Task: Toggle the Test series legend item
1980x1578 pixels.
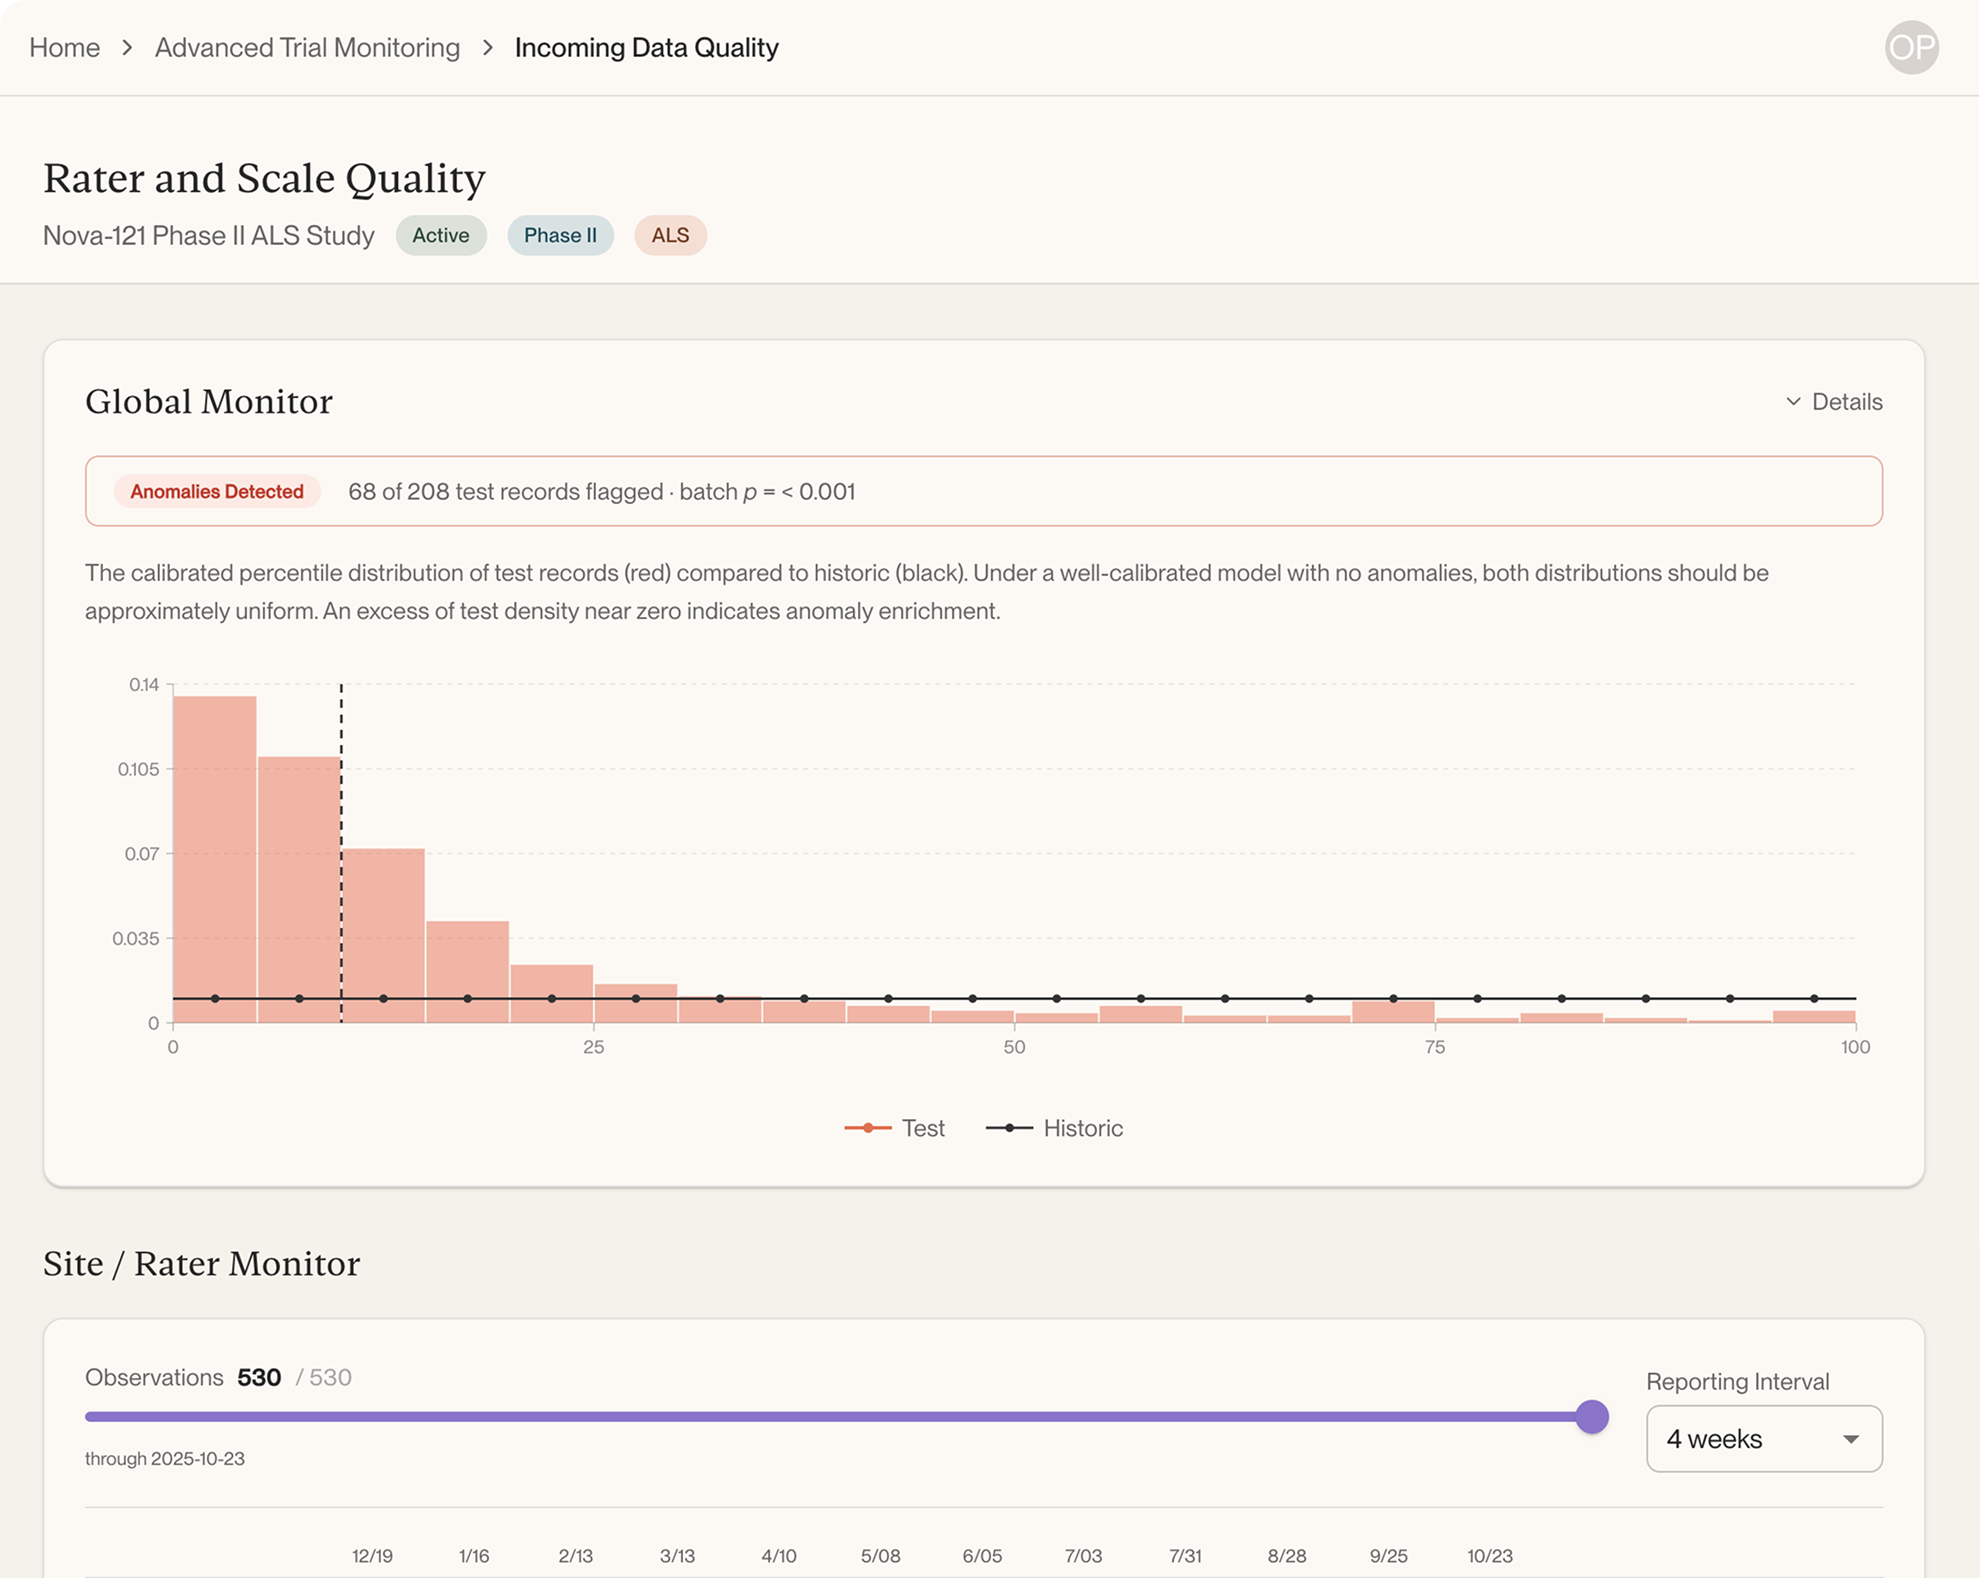Action: point(894,1128)
